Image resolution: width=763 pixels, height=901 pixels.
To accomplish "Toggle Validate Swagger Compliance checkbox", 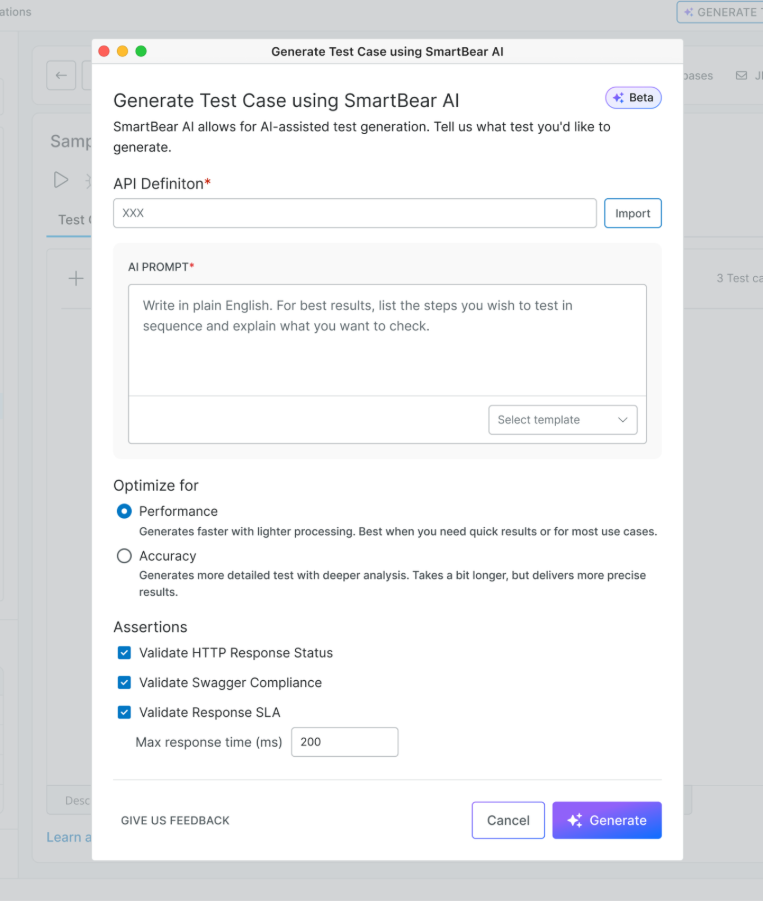I will (124, 683).
